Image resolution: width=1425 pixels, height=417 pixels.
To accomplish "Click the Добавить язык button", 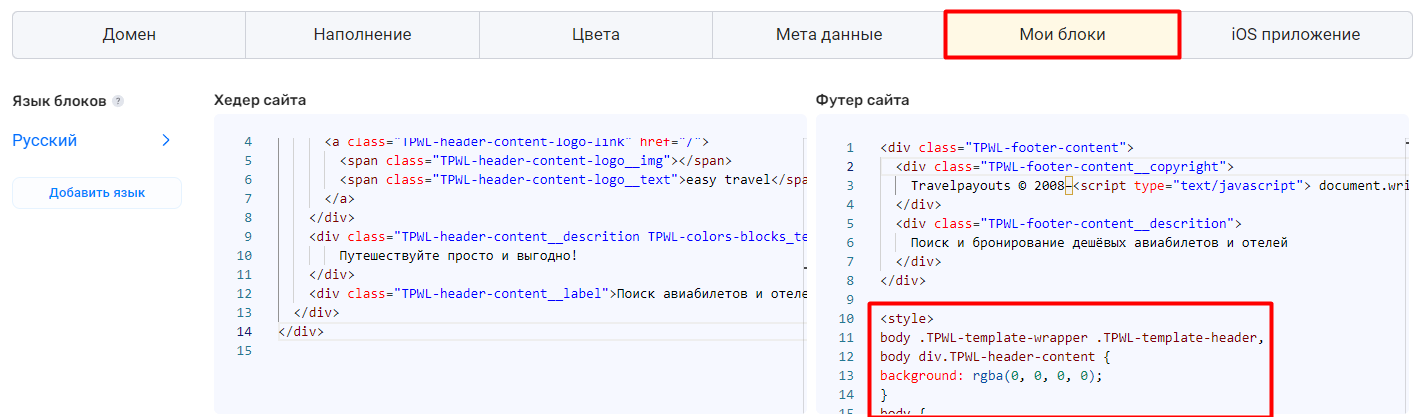I will [x=97, y=193].
